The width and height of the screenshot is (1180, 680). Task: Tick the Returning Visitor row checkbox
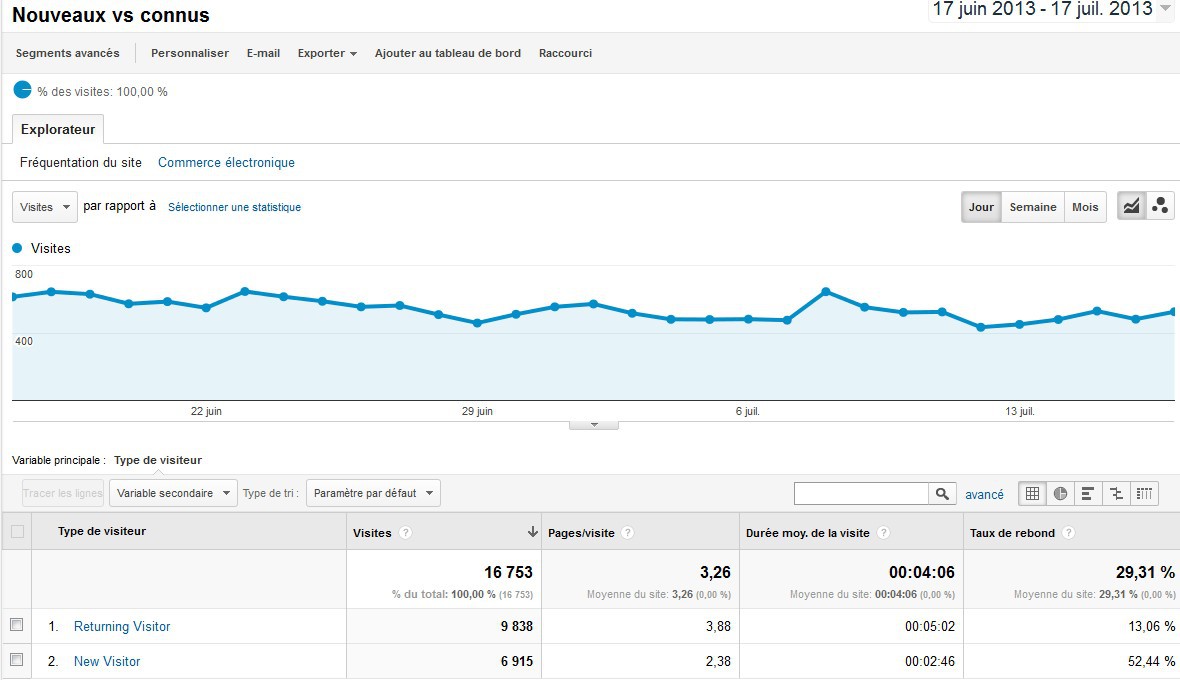[17, 625]
